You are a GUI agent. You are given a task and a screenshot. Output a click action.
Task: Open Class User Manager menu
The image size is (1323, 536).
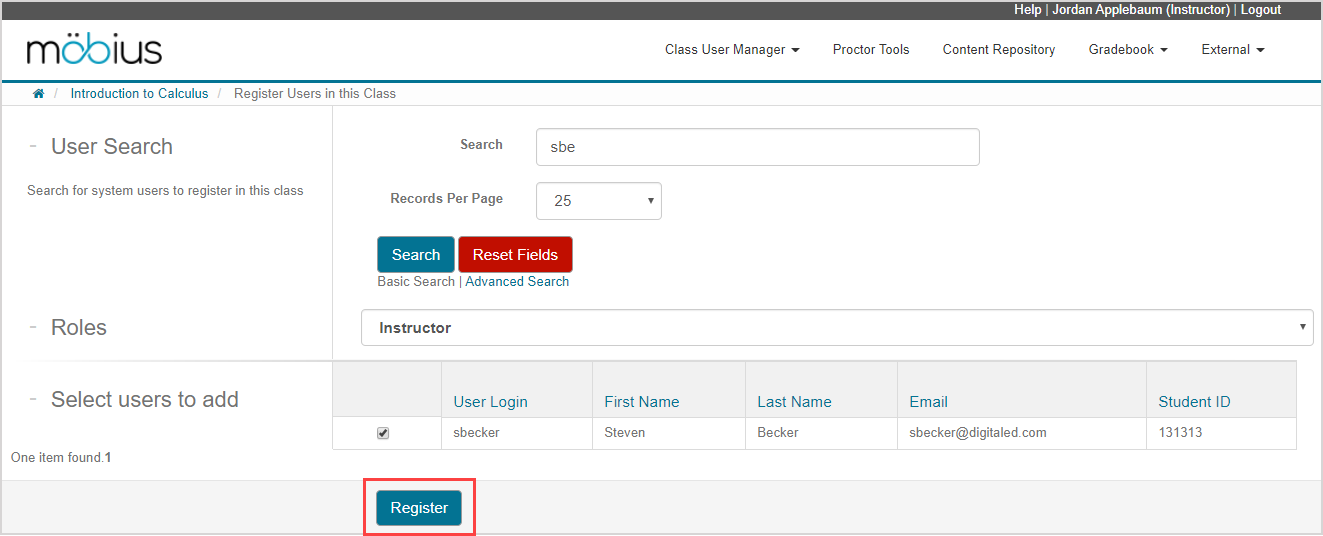tap(731, 50)
